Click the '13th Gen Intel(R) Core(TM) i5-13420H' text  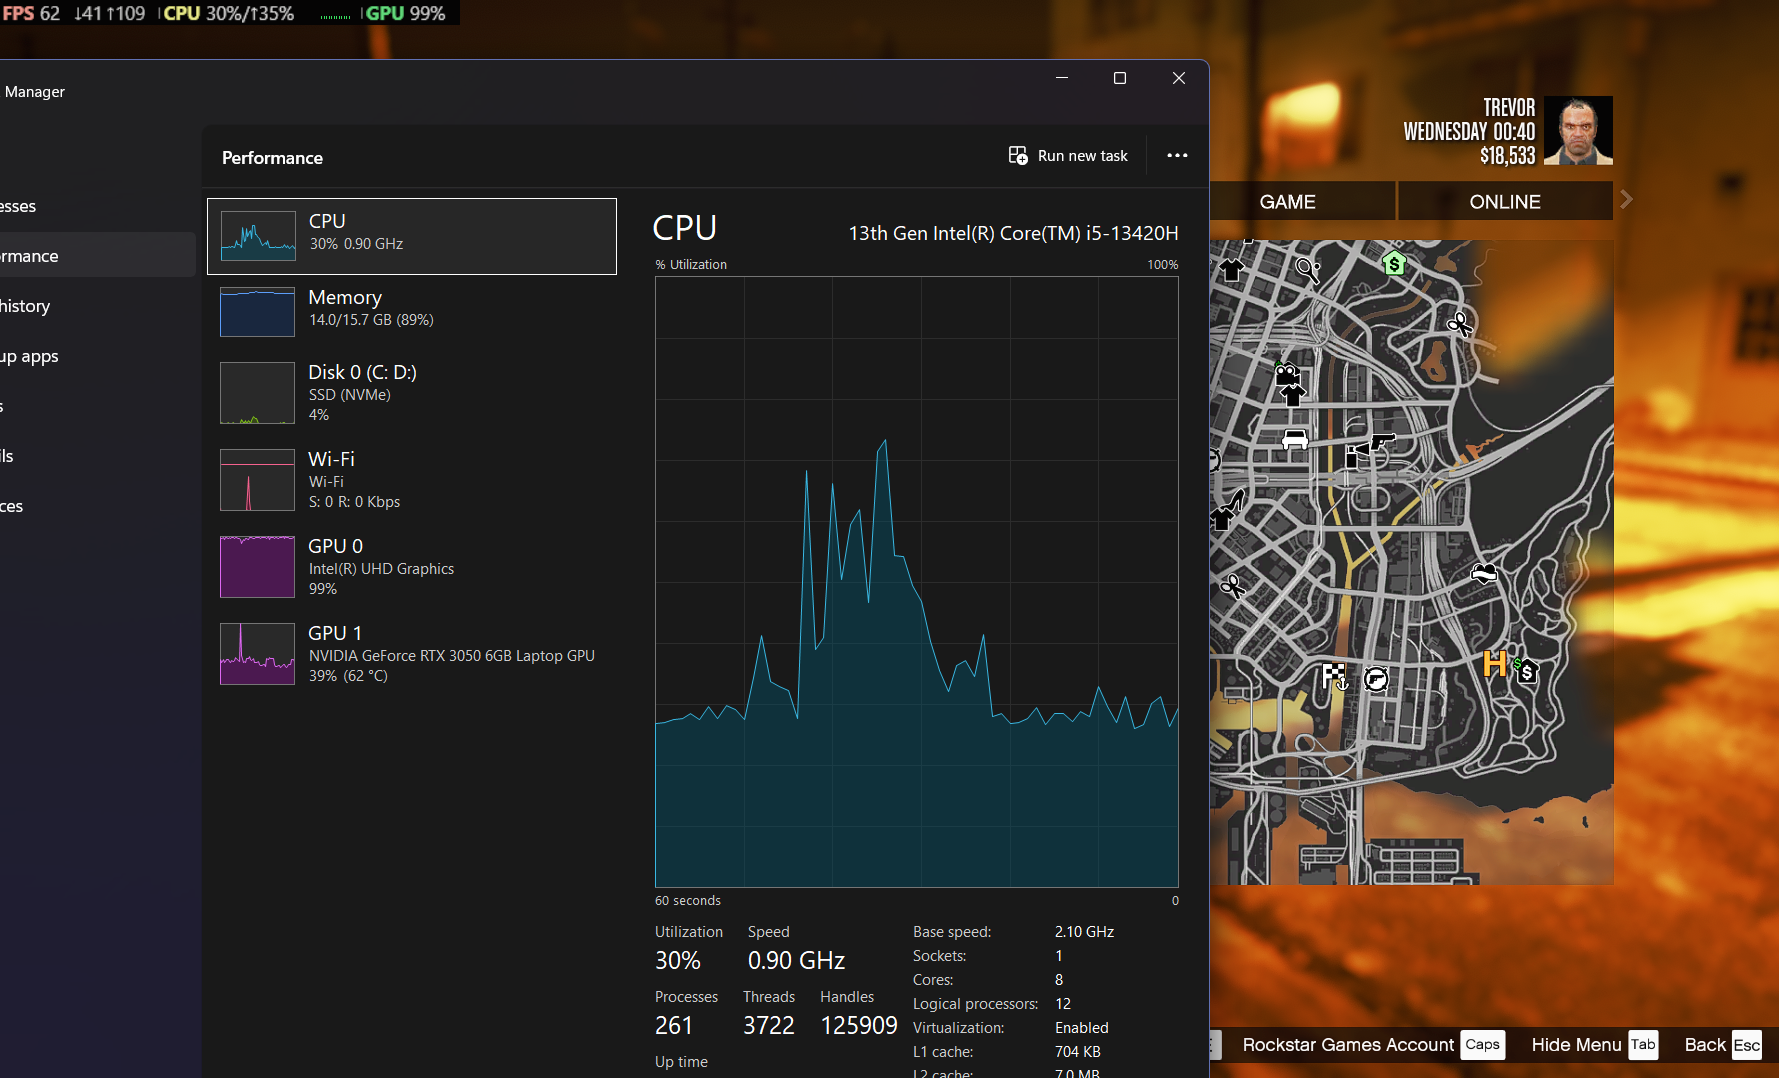point(1013,233)
